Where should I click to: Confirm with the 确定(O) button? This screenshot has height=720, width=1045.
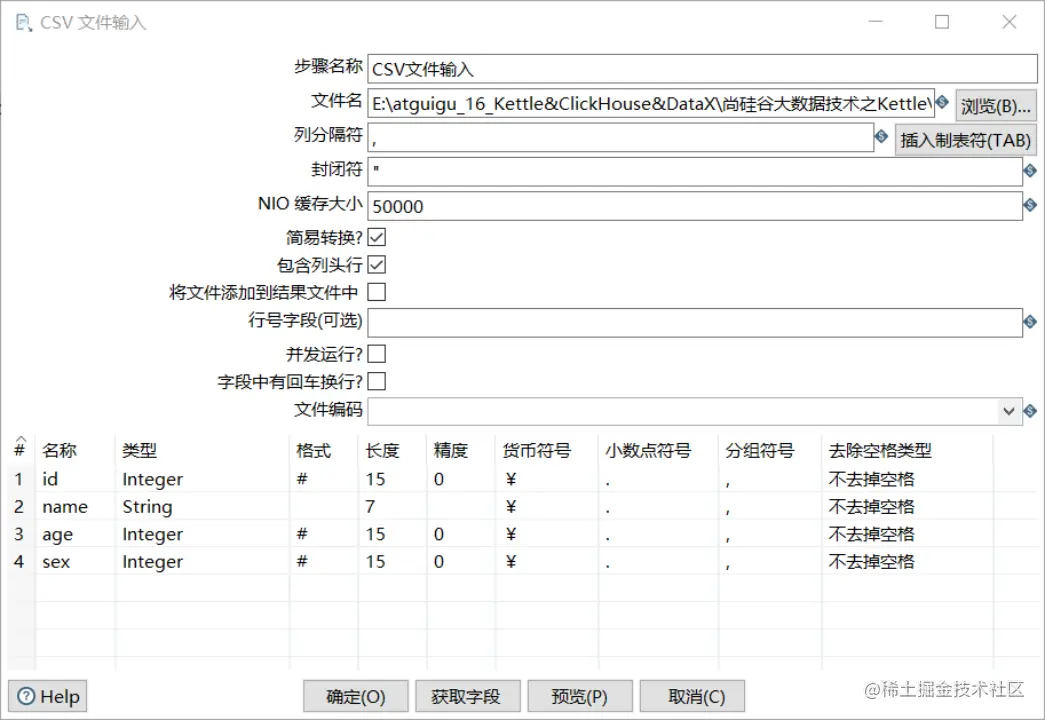click(x=355, y=697)
